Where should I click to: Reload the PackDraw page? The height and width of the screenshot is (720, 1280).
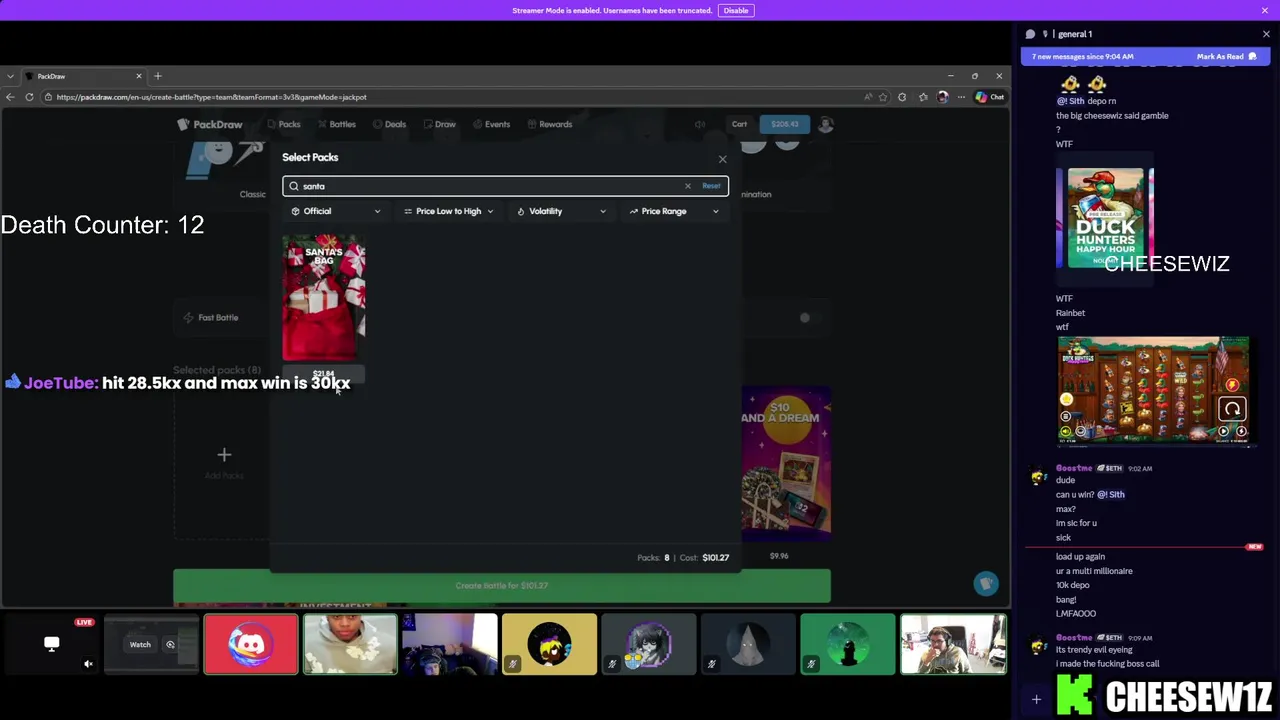coord(30,97)
